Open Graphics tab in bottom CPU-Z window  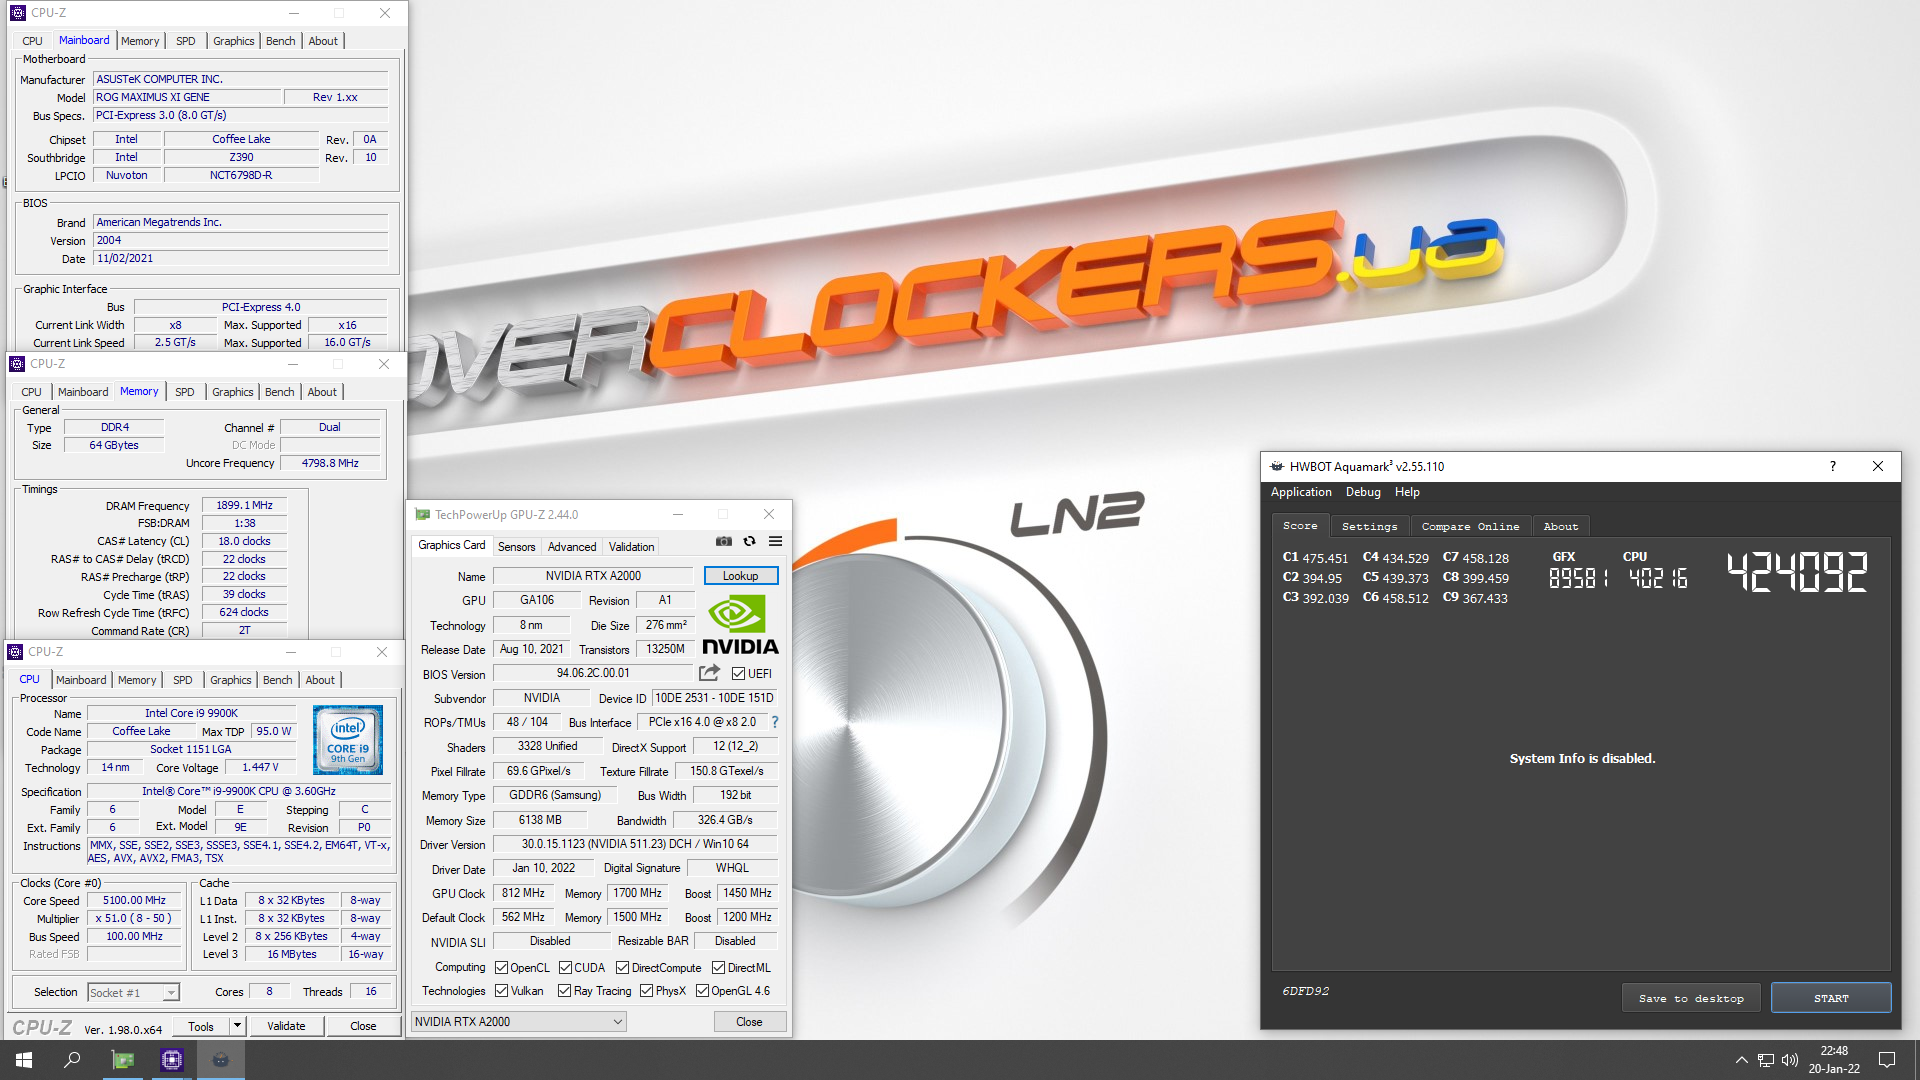click(x=231, y=680)
